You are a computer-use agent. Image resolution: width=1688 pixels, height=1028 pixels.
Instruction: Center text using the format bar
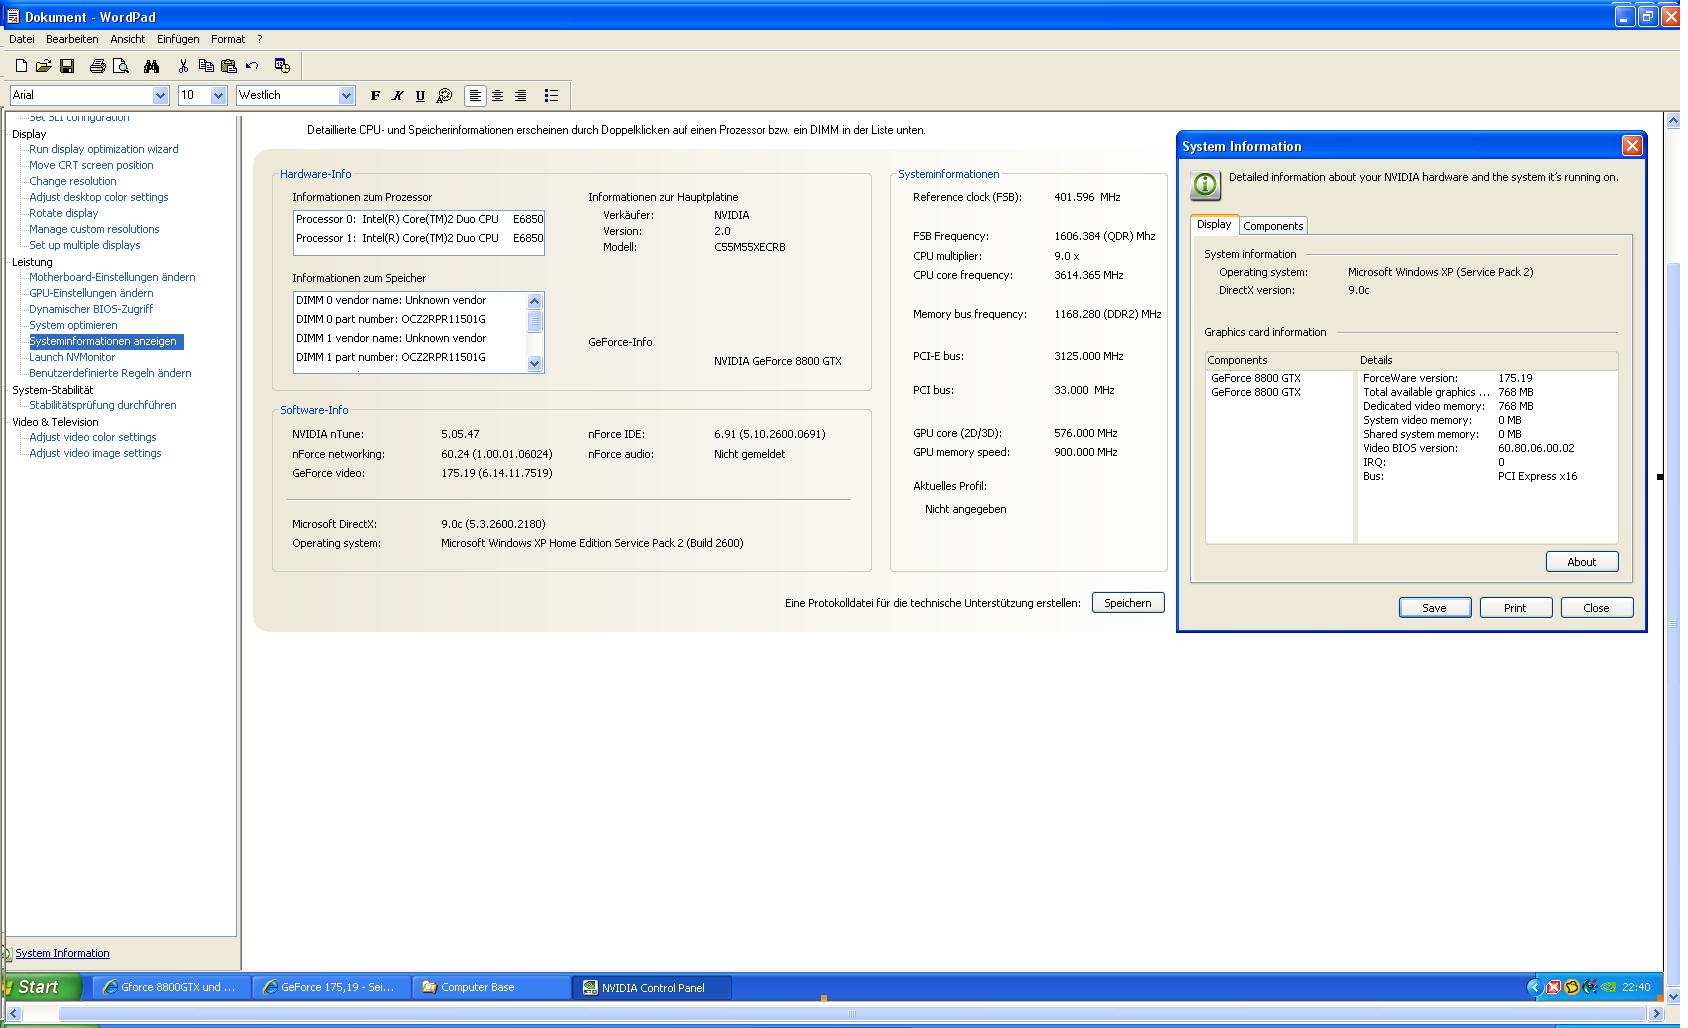tap(497, 96)
